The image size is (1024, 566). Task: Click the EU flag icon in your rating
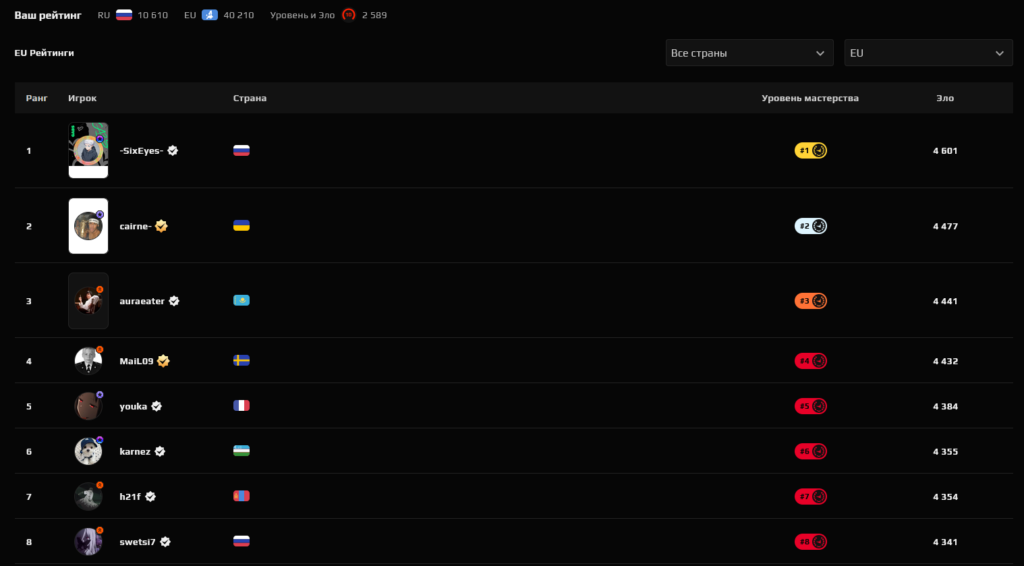pos(211,15)
